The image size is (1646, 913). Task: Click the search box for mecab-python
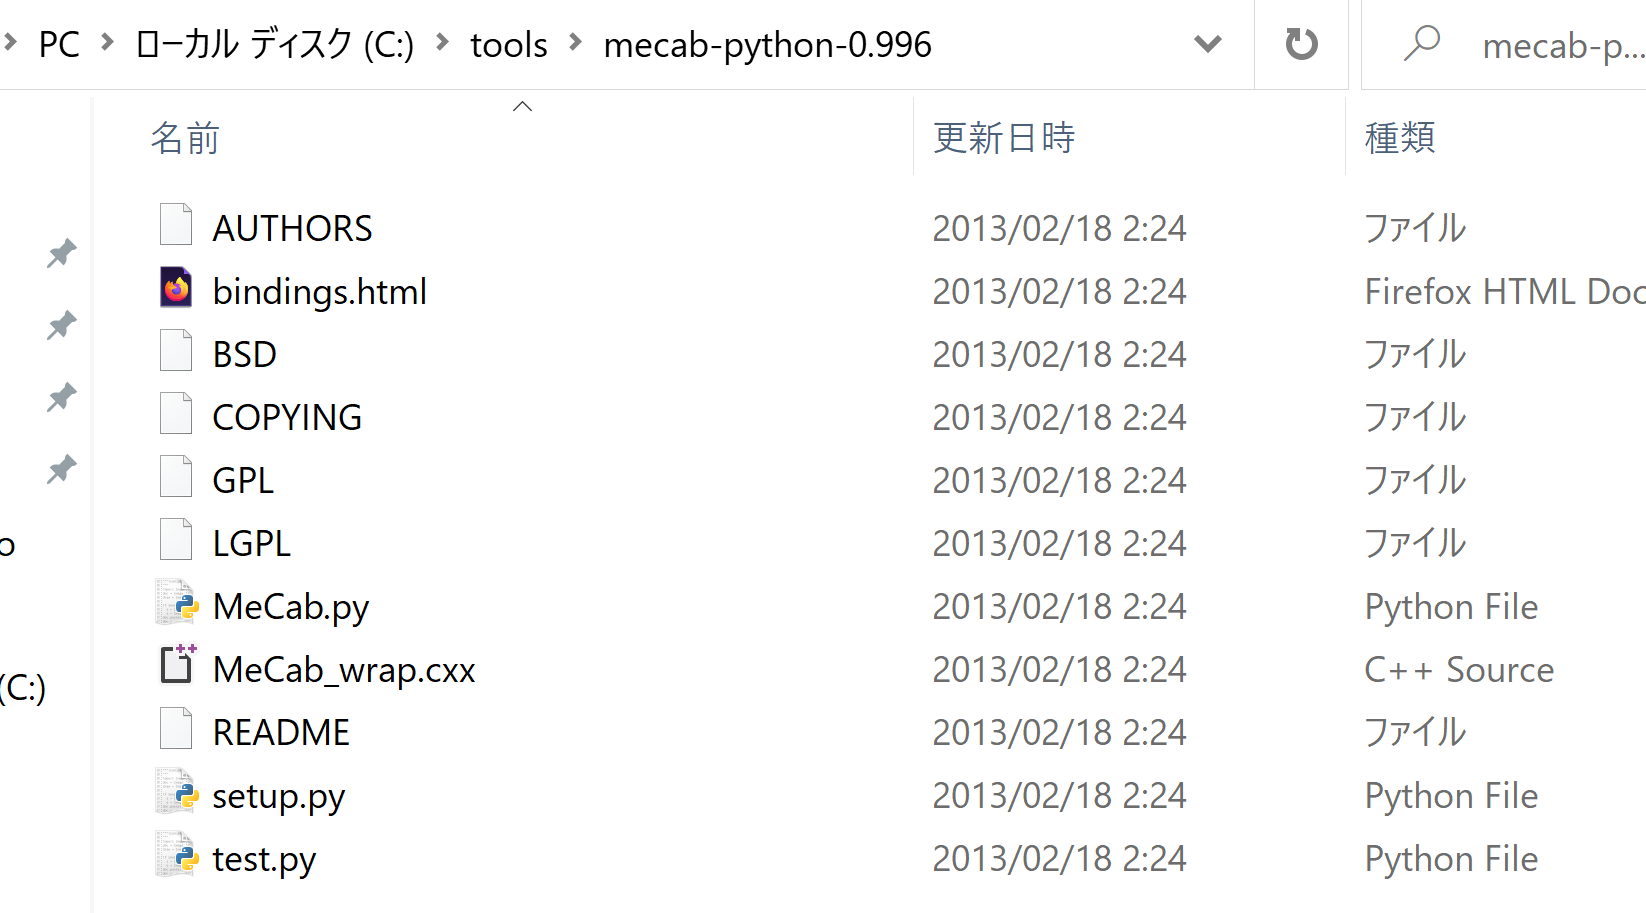click(1504, 45)
